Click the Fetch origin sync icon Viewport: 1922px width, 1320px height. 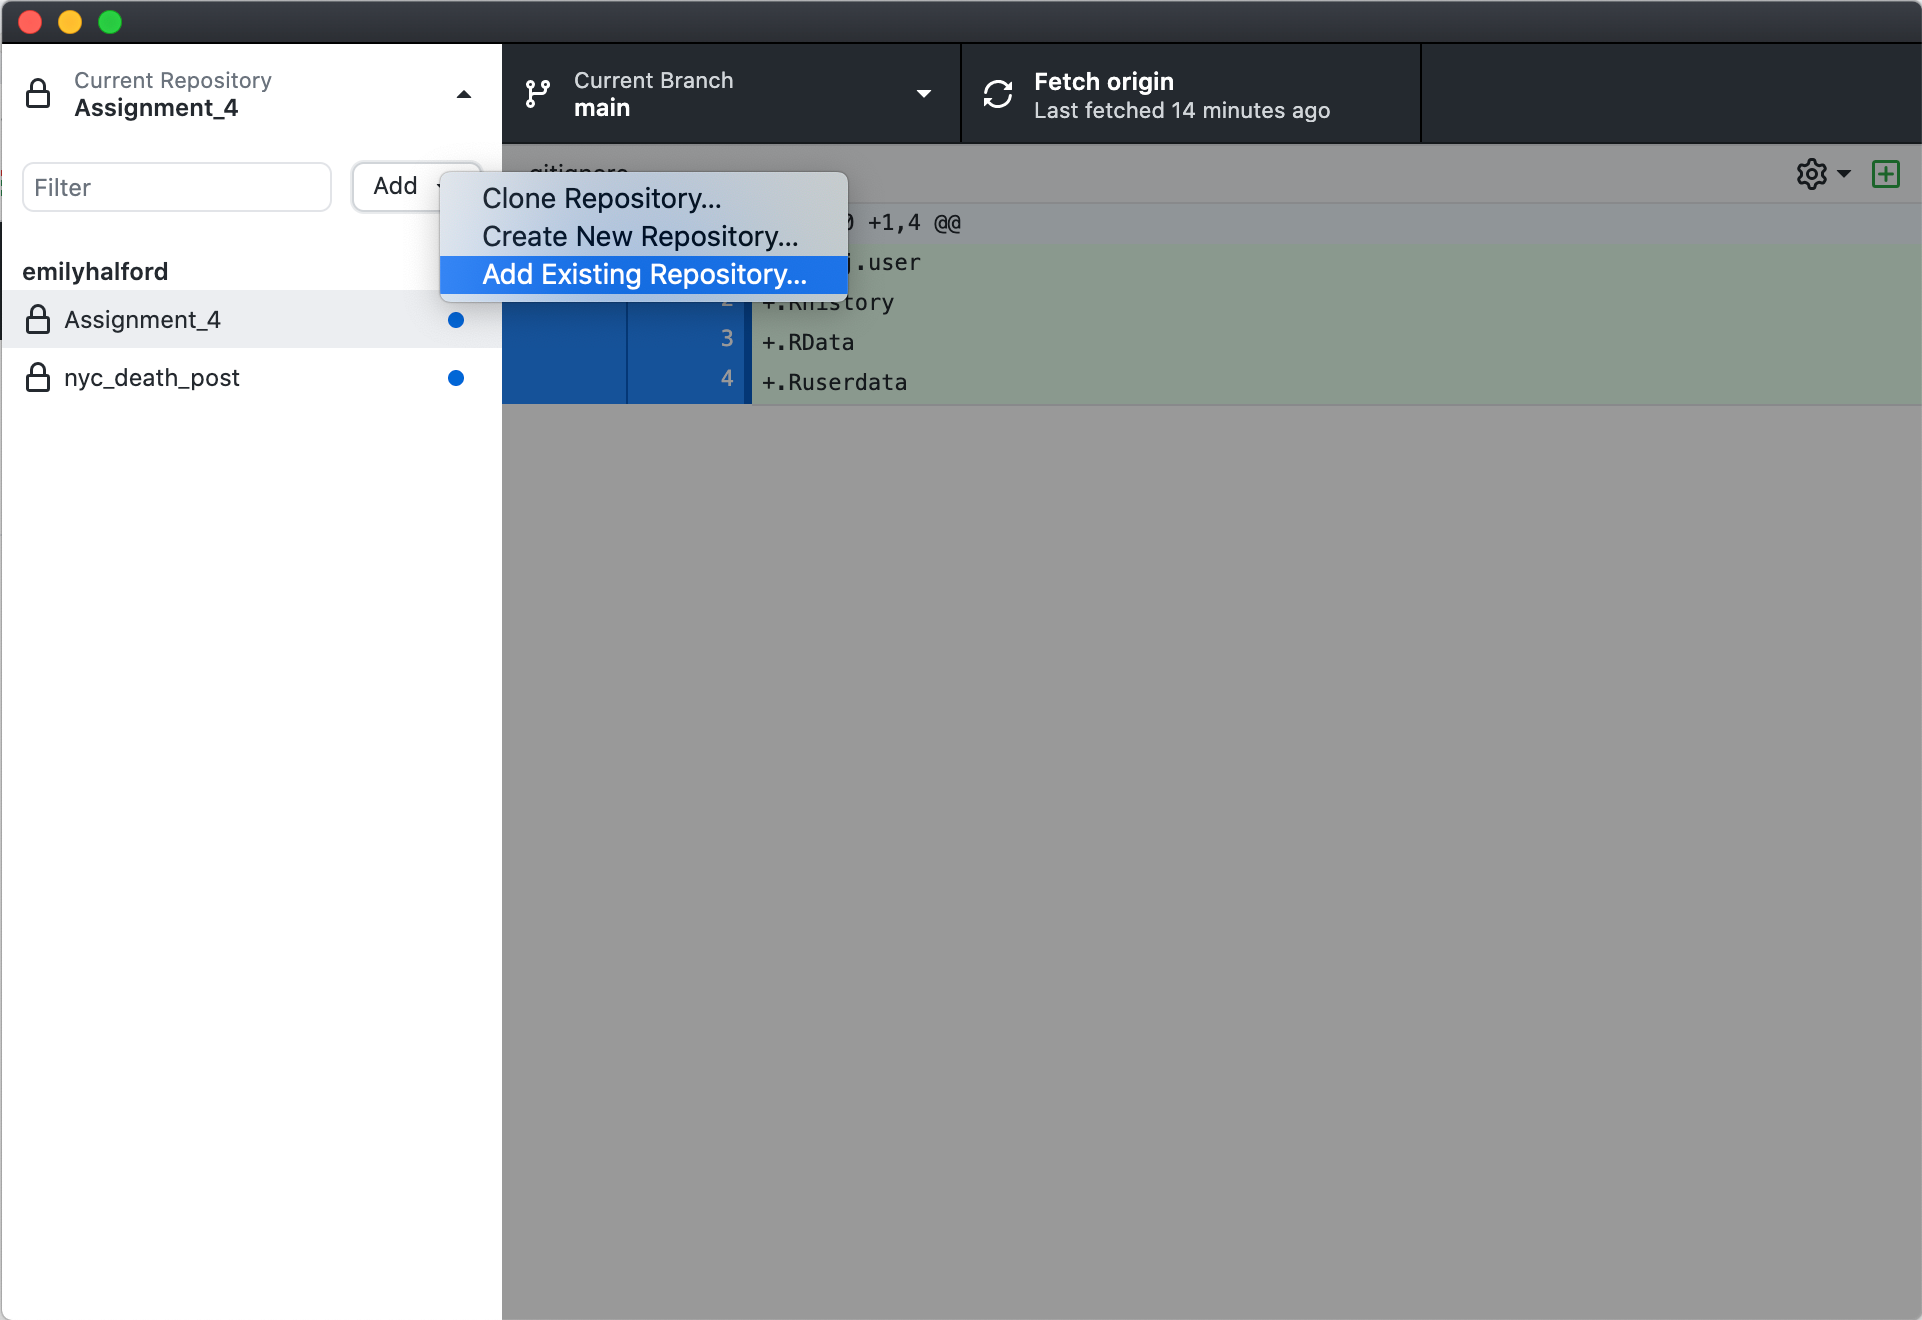pyautogui.click(x=997, y=94)
